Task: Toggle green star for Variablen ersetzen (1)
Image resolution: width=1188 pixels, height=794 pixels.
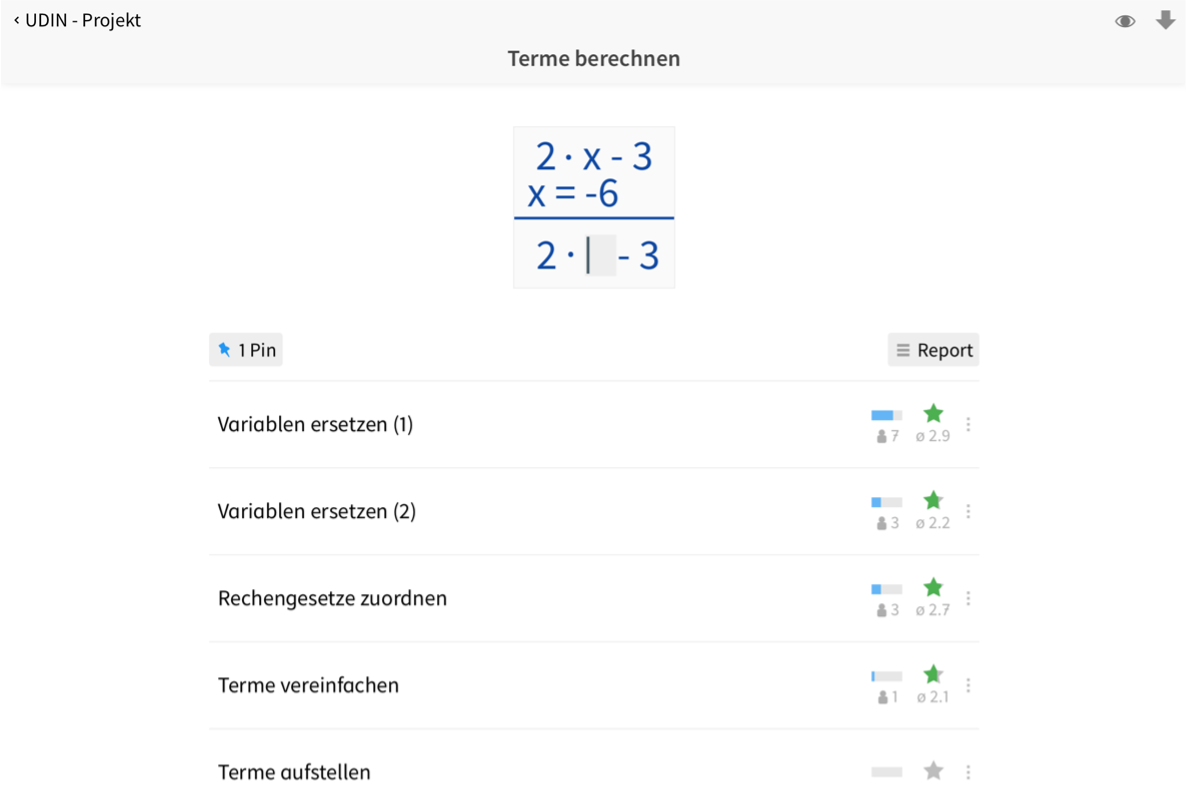Action: 933,413
